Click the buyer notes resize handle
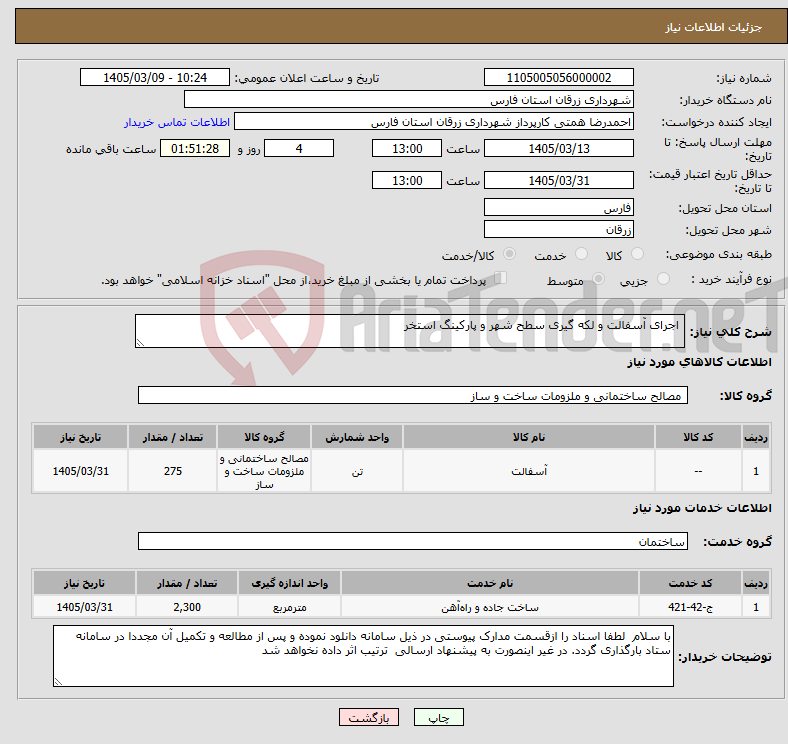This screenshot has height=744, width=788. pos(58,682)
